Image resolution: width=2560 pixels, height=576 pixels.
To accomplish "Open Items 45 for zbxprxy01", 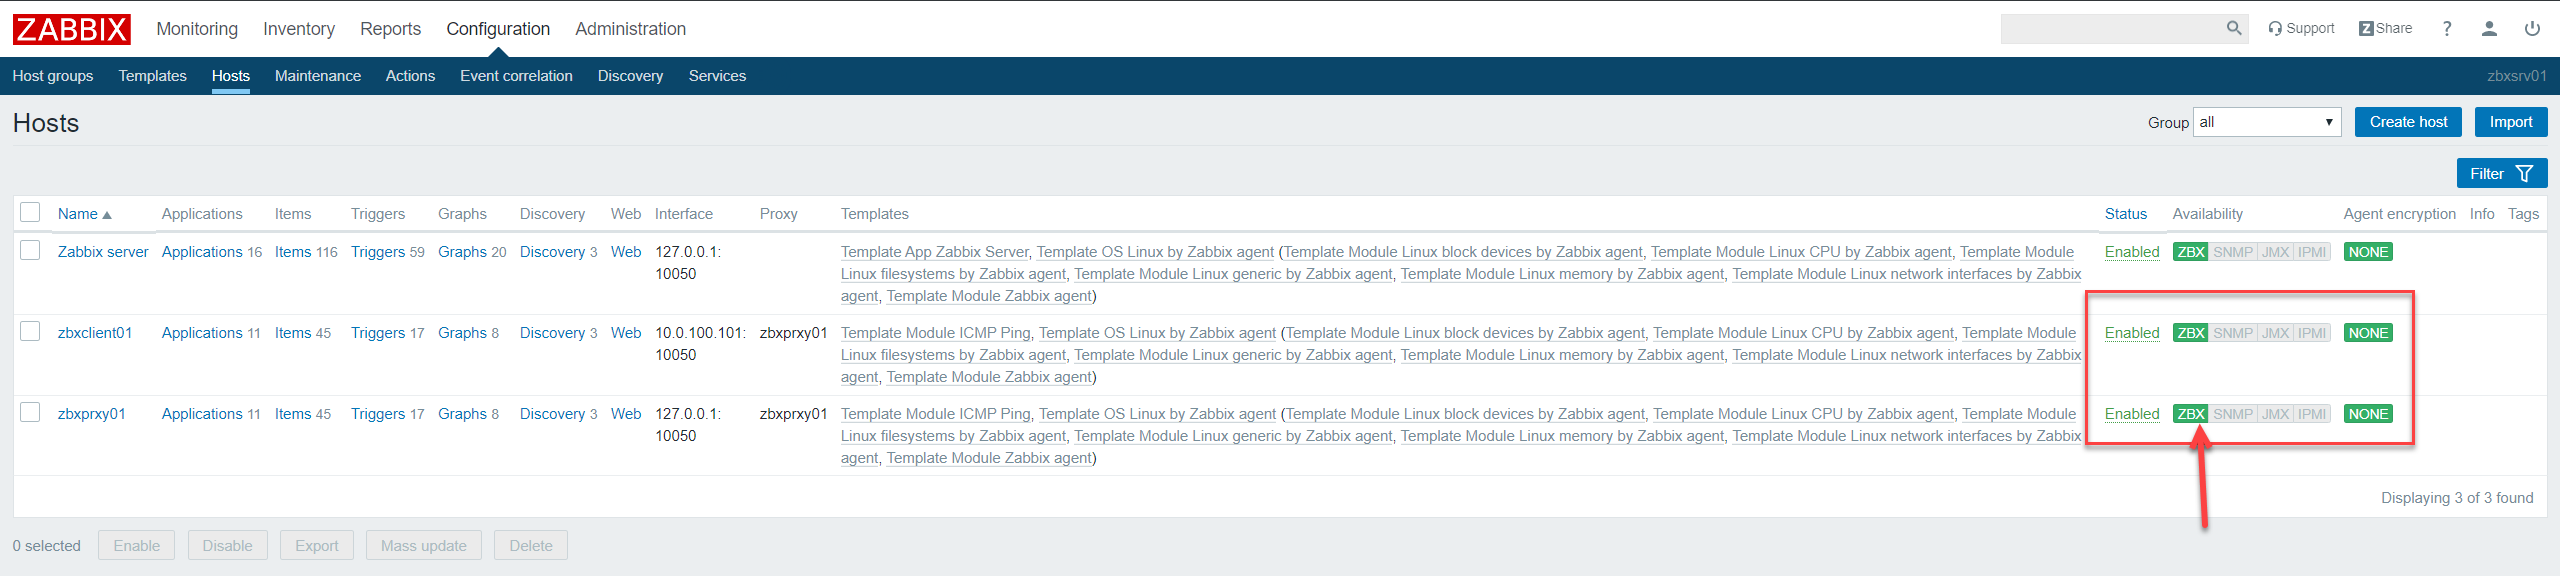I will coord(293,414).
